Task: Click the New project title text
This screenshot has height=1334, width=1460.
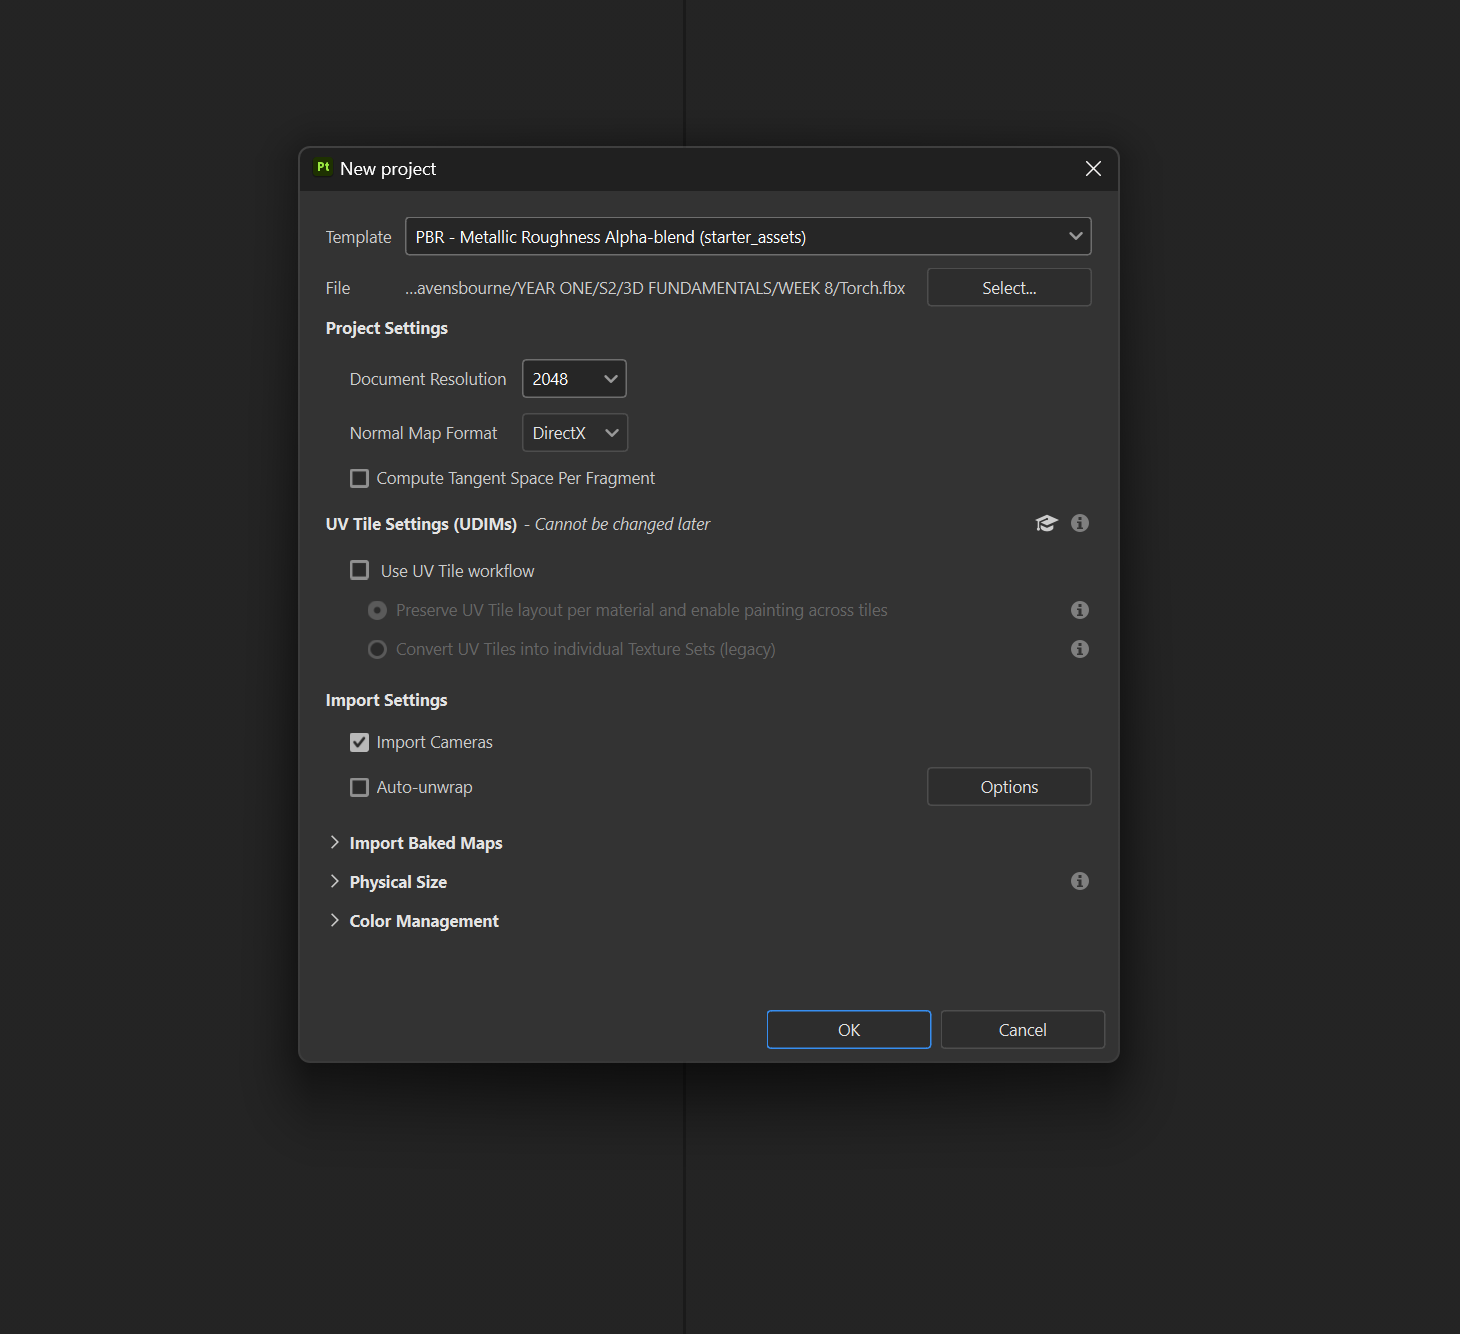Action: click(388, 169)
